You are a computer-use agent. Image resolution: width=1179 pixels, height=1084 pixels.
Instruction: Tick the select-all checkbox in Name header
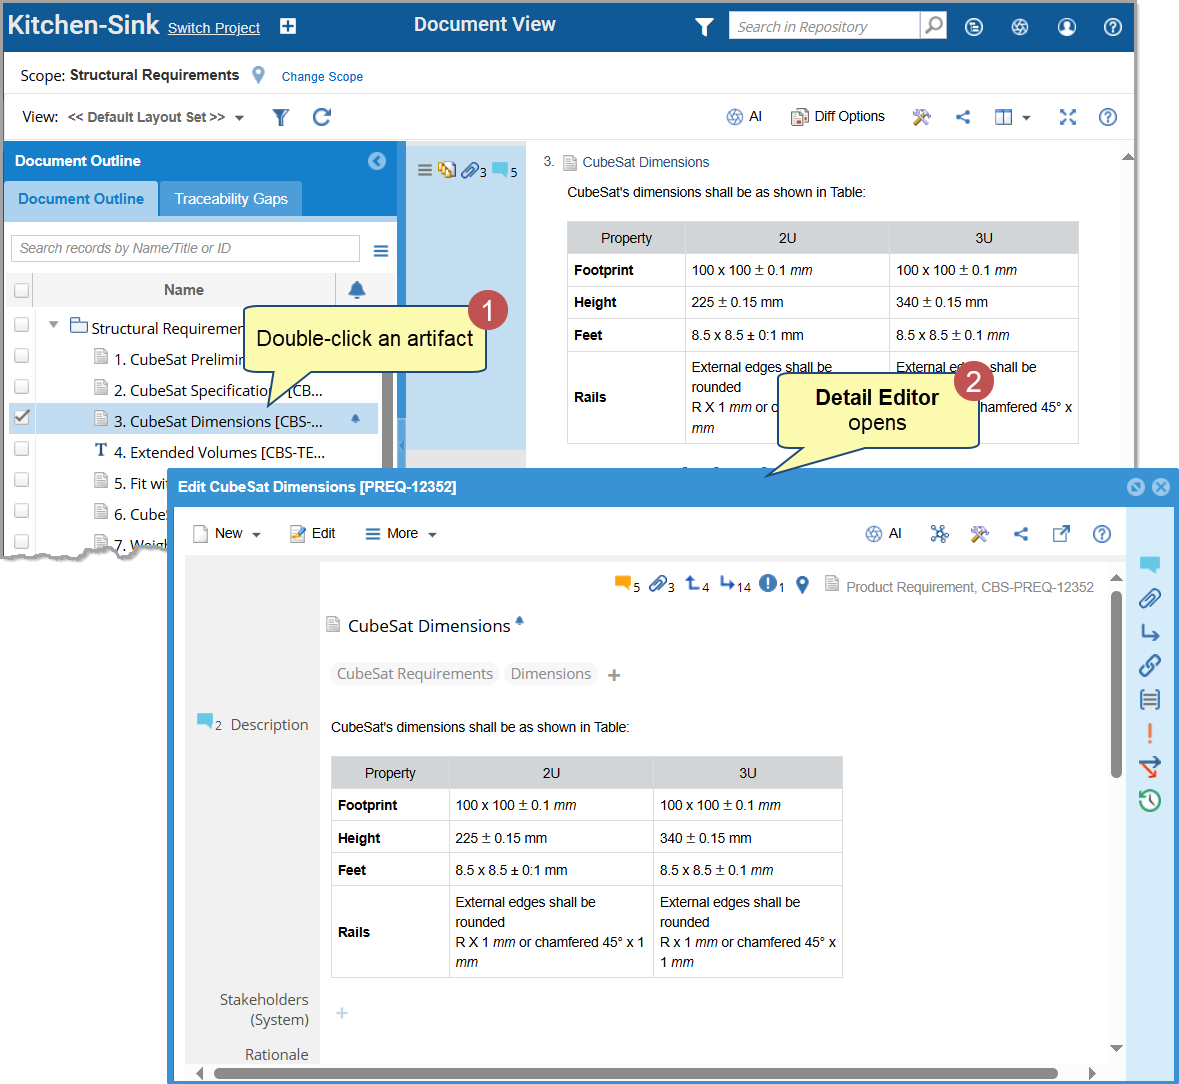[x=22, y=290]
